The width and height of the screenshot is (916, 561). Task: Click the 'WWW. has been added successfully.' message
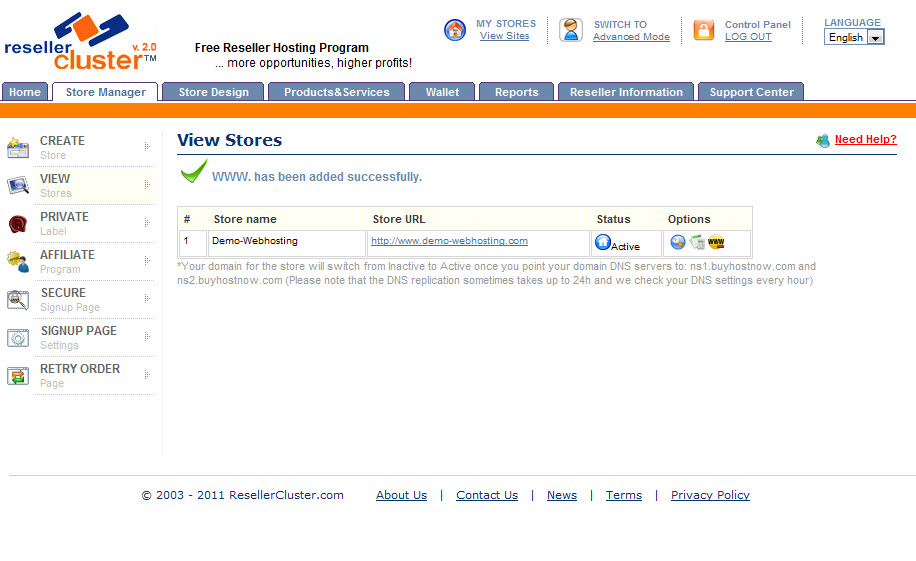317,176
